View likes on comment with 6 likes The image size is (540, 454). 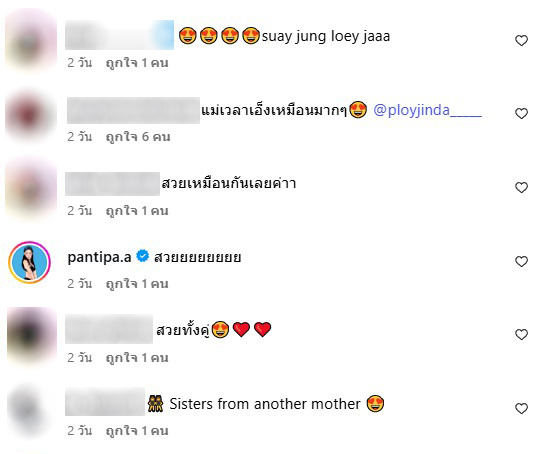pyautogui.click(x=138, y=137)
